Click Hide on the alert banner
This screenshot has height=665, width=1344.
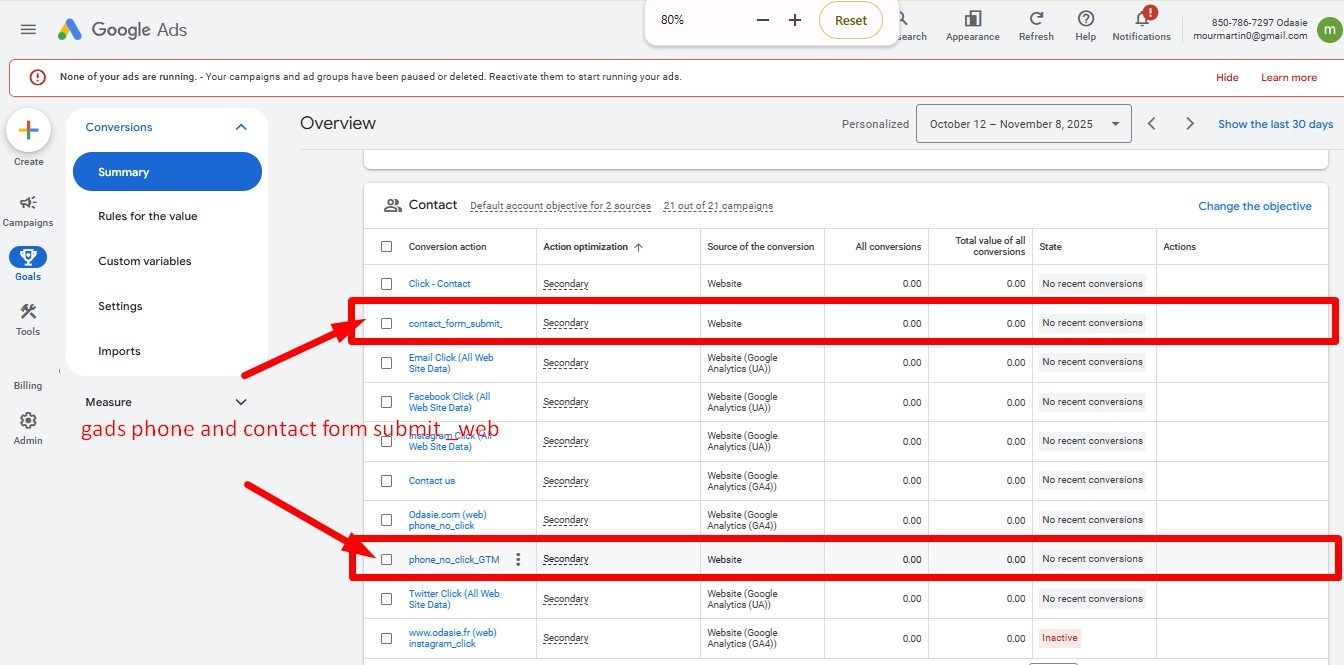(x=1227, y=77)
